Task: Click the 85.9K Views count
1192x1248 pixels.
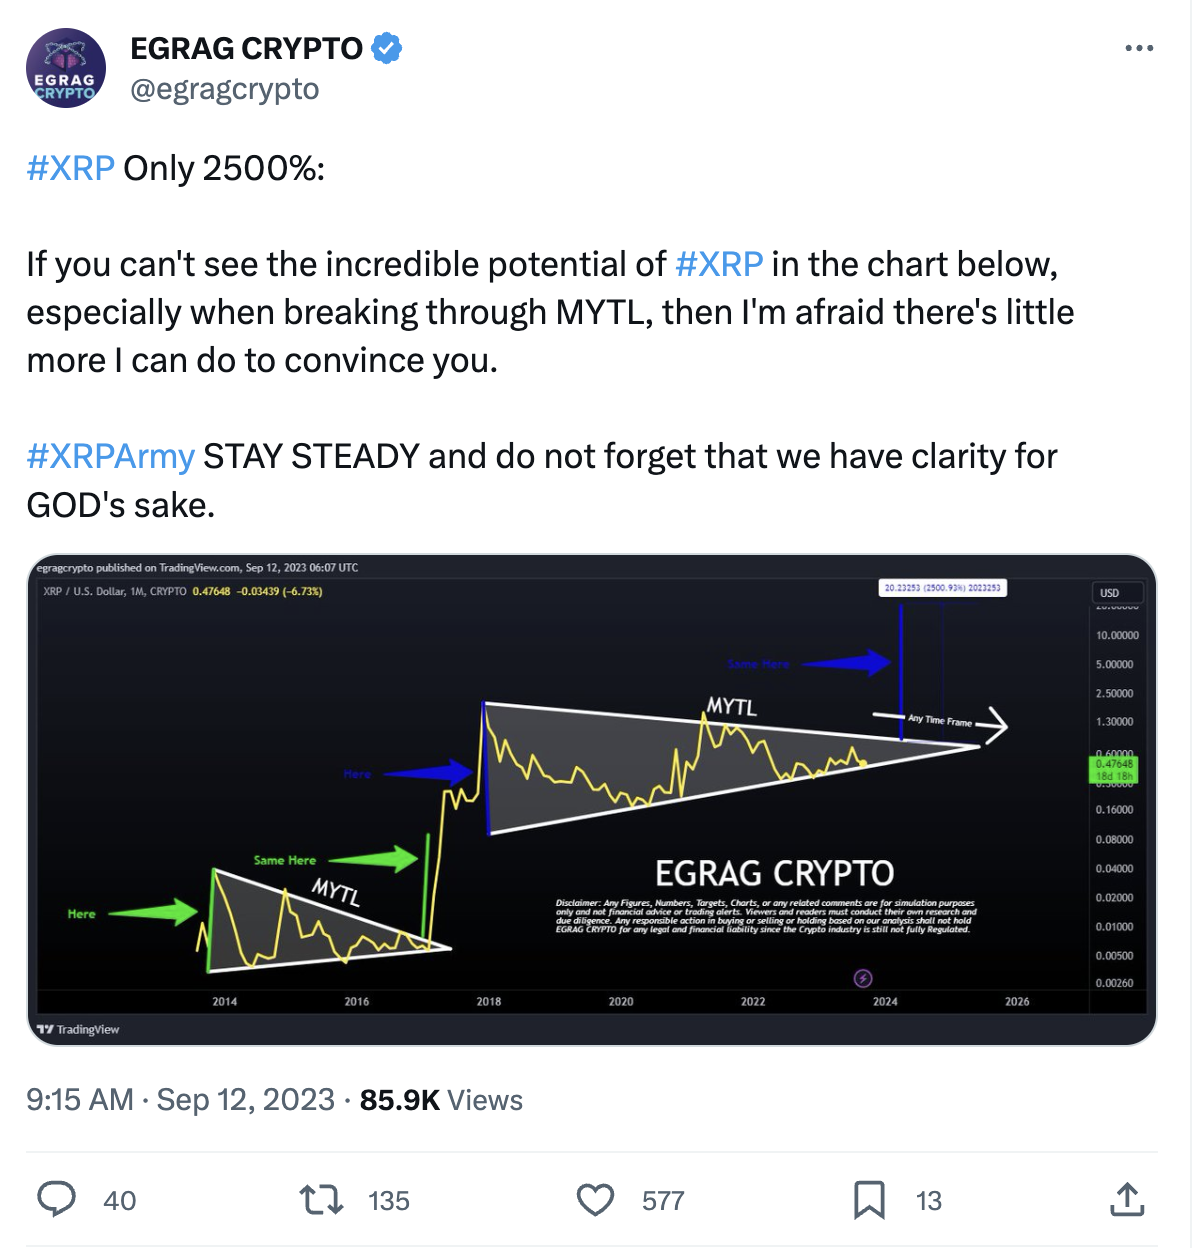Action: [x=441, y=1100]
